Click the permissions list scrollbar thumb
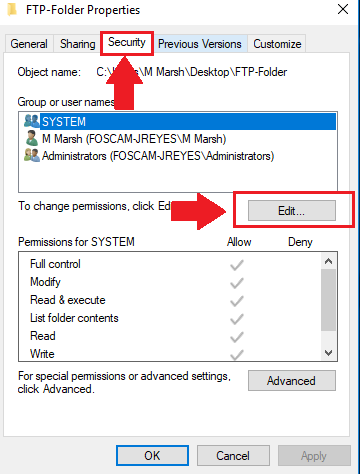 coord(328,300)
